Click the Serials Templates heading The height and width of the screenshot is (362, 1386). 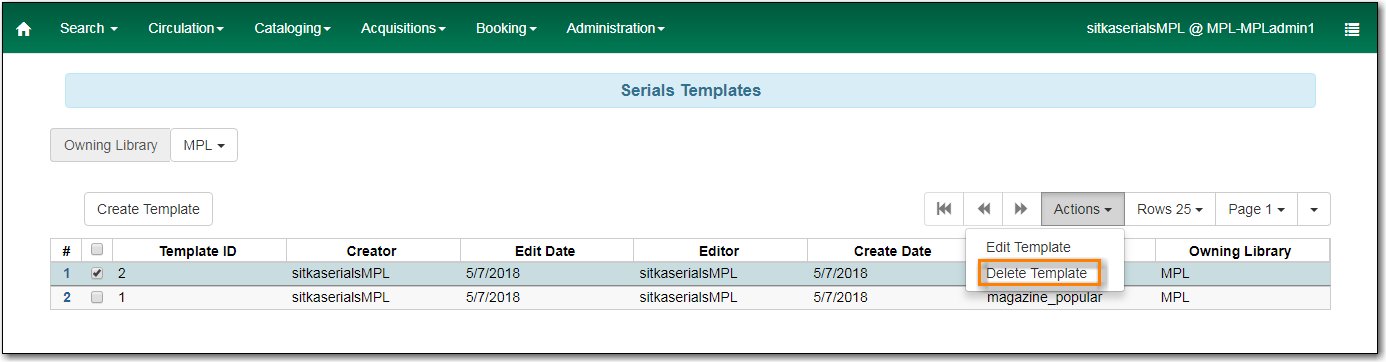(690, 90)
